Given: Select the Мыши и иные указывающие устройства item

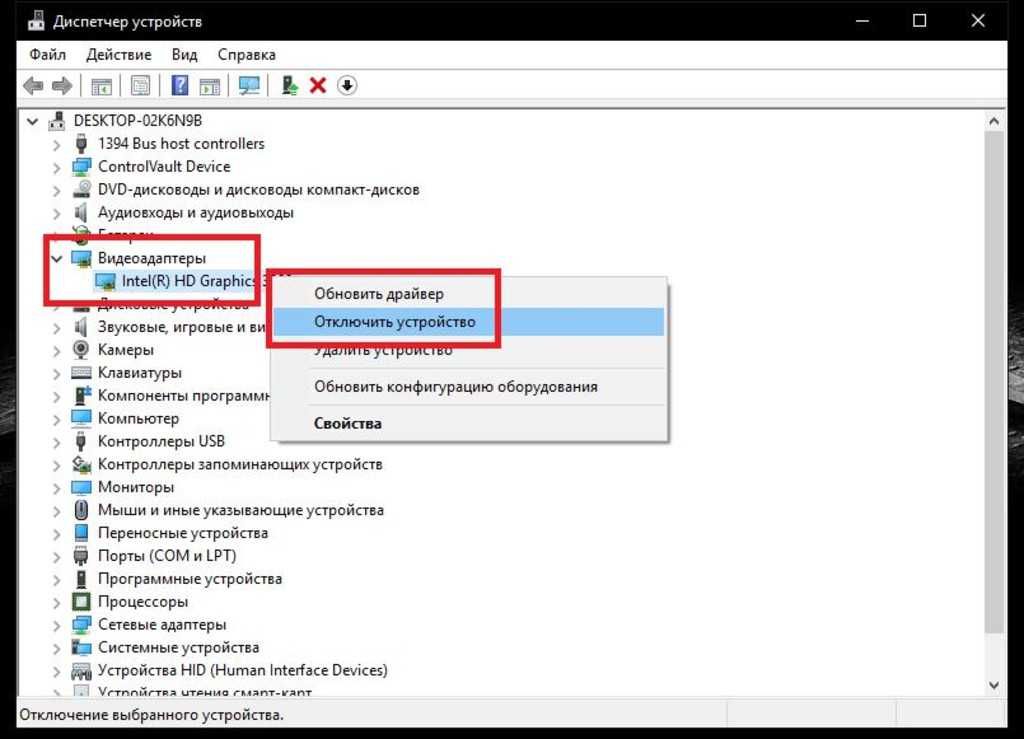Looking at the screenshot, I should pyautogui.click(x=241, y=510).
